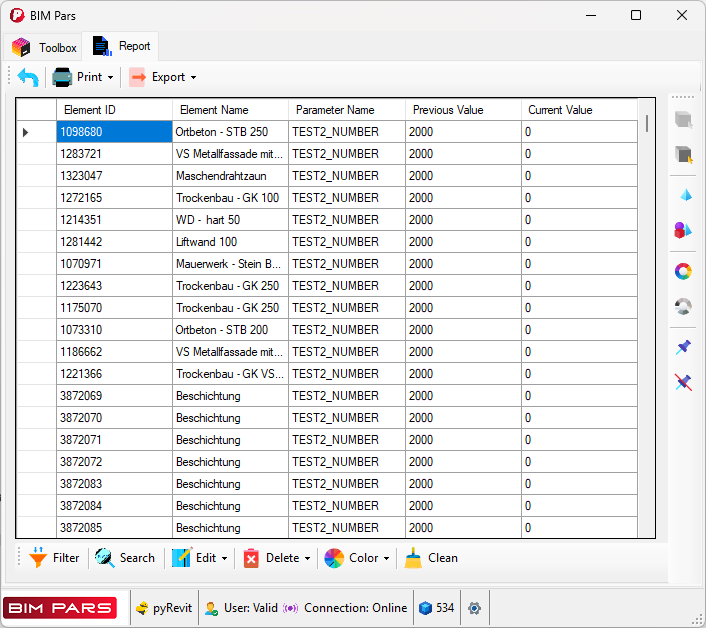Click the crossed-out pushpin icon

pos(684,382)
